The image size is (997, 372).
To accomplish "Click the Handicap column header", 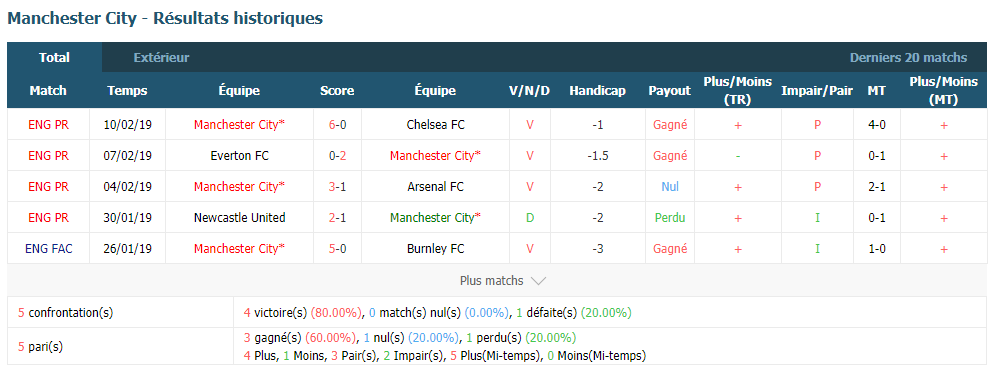I will tap(598, 91).
